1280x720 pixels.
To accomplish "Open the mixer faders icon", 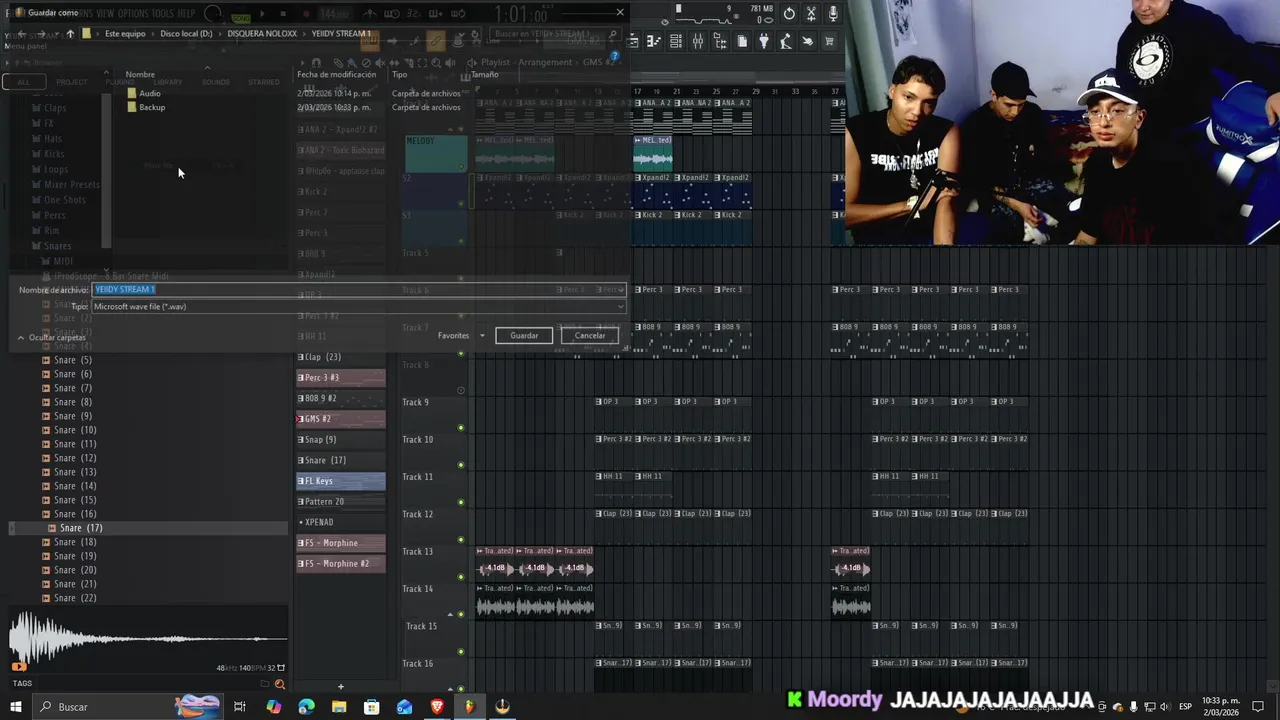I will pyautogui.click(x=698, y=41).
